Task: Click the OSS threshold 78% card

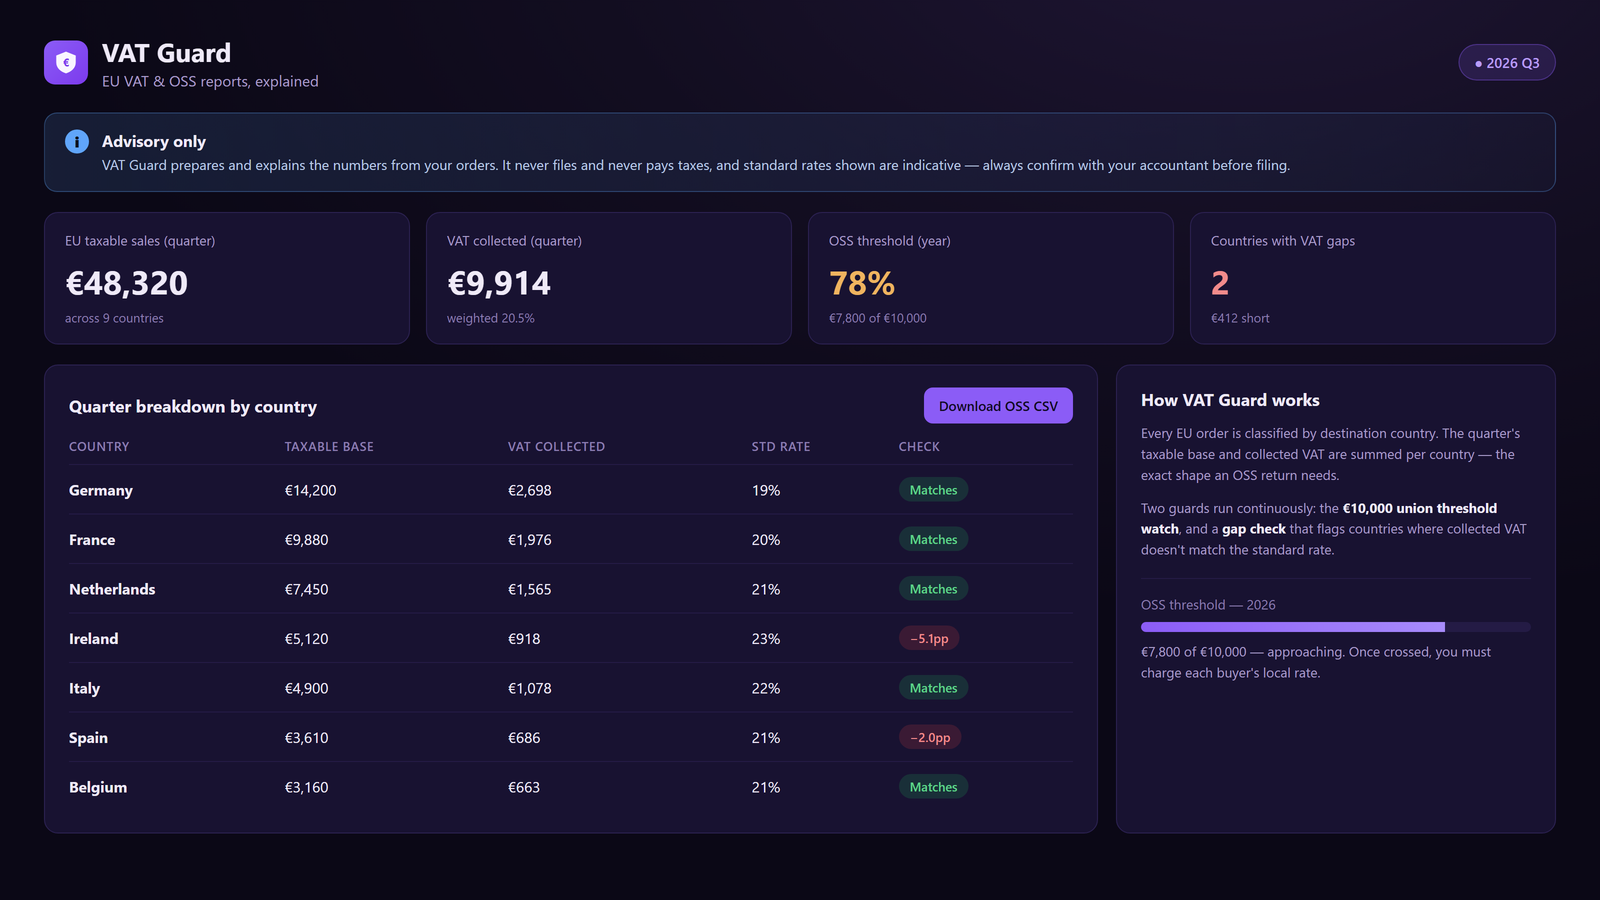Action: tap(991, 278)
